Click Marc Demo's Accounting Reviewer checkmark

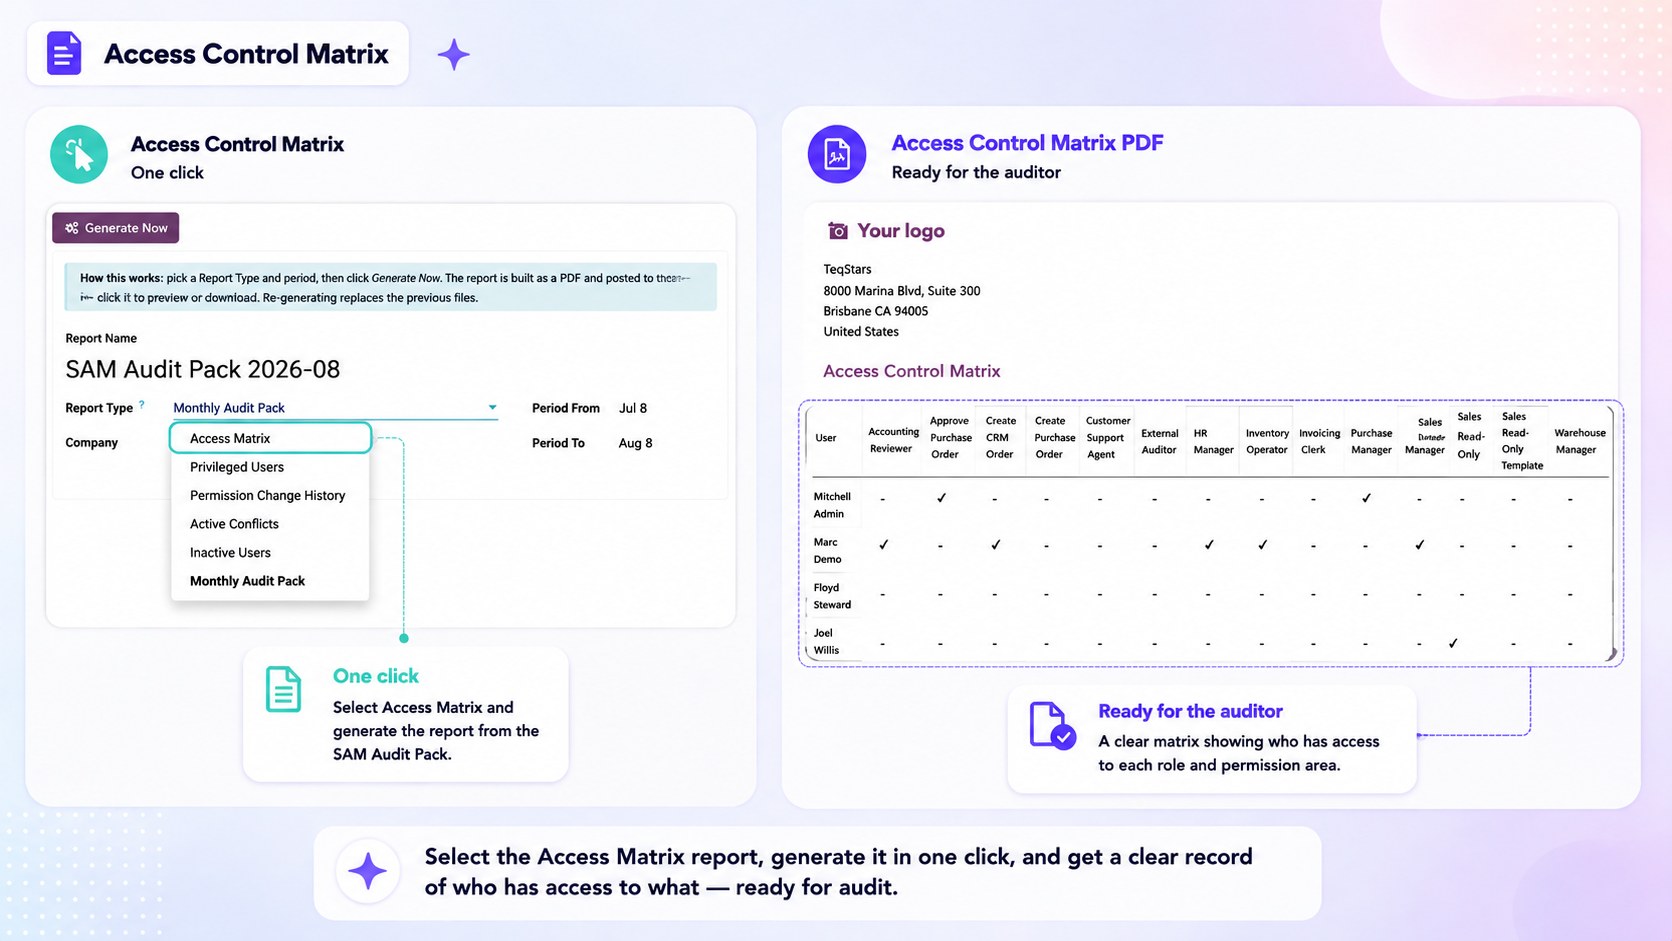coord(884,545)
